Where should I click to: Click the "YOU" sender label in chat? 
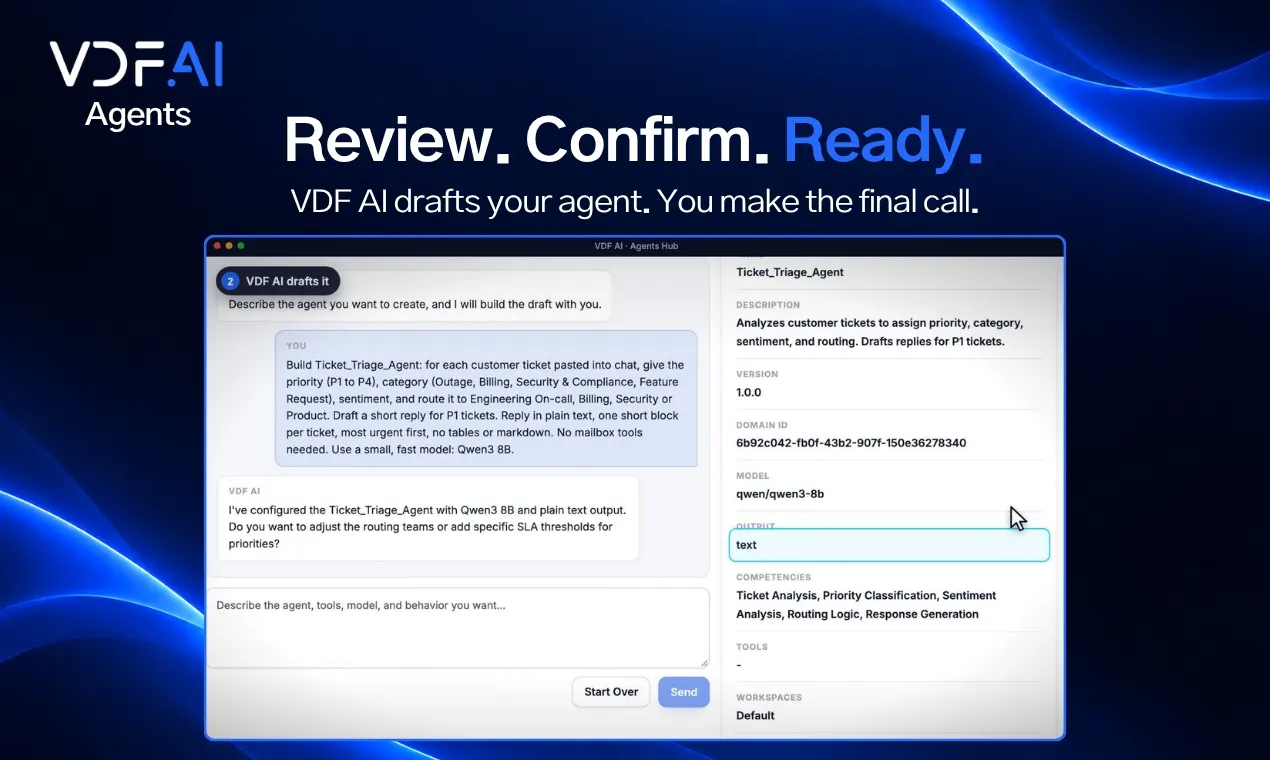point(296,346)
